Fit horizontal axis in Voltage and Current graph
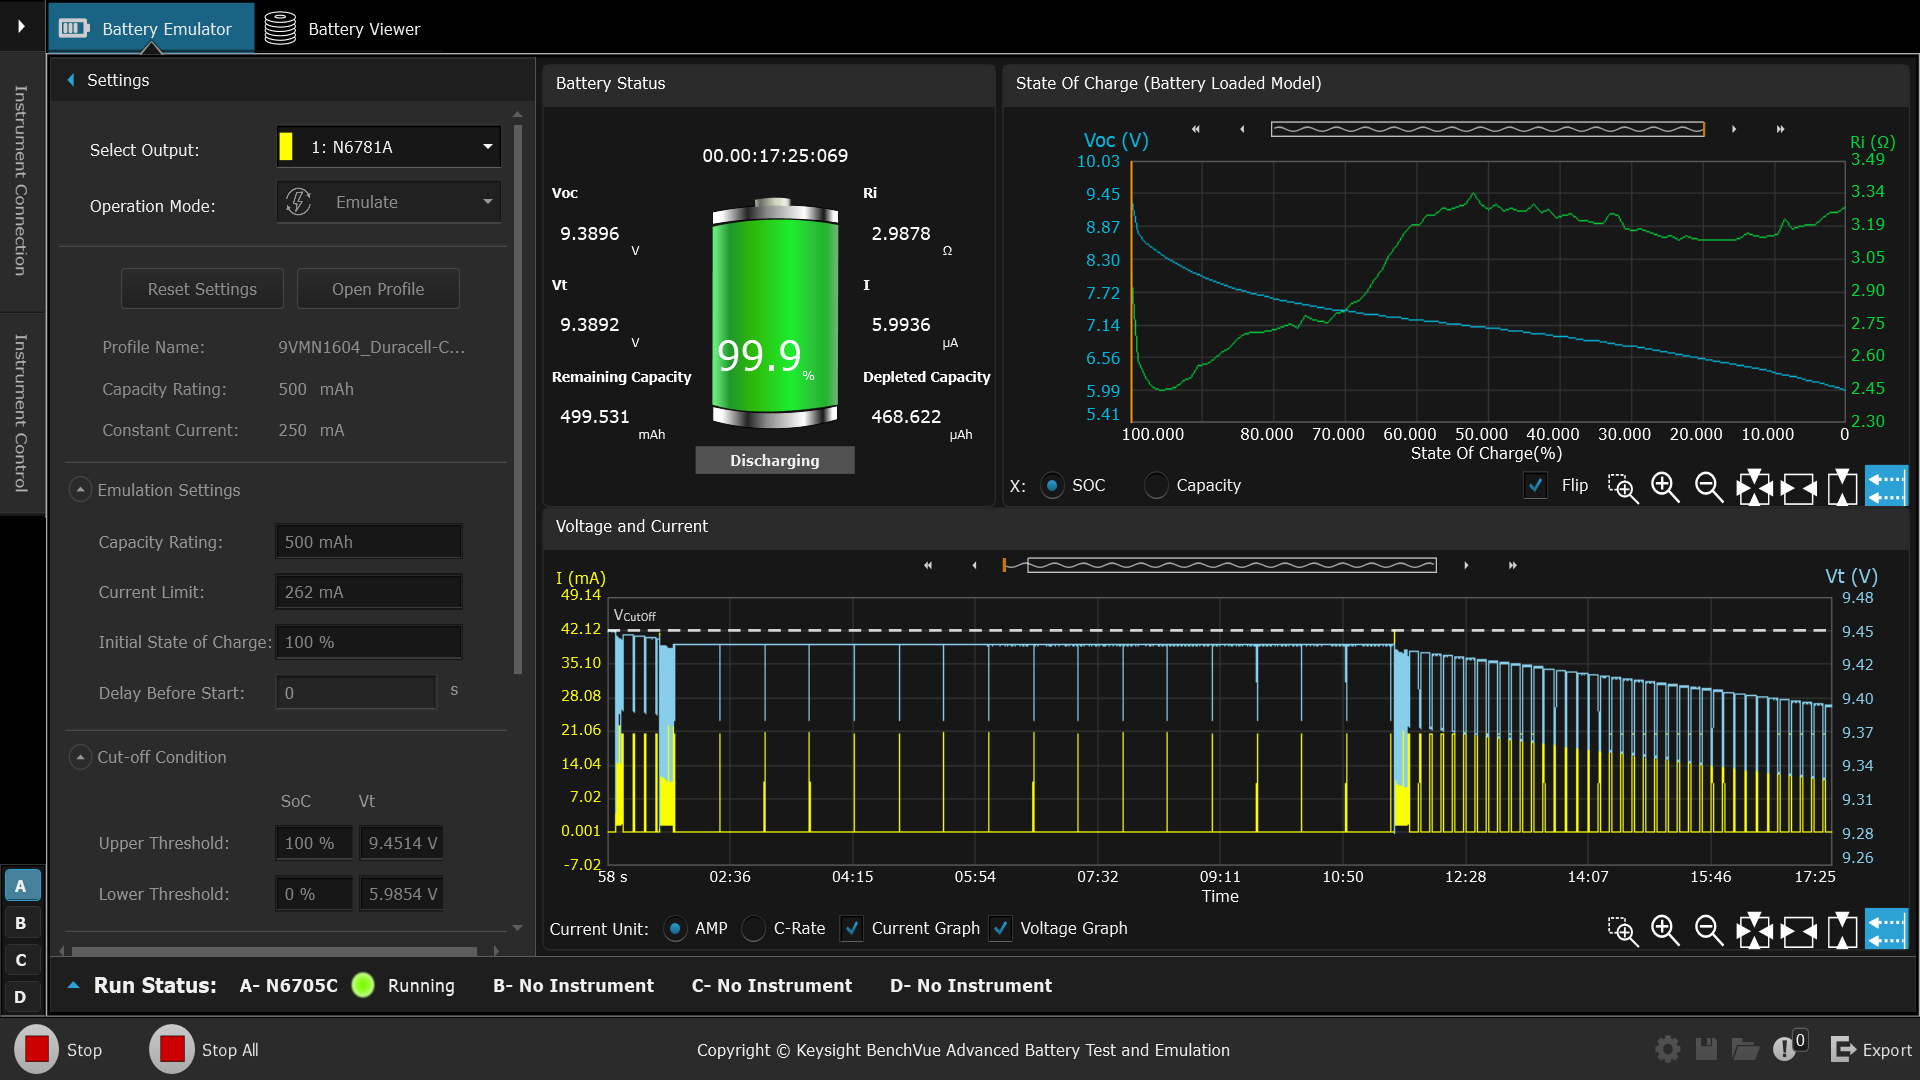 tap(1798, 931)
